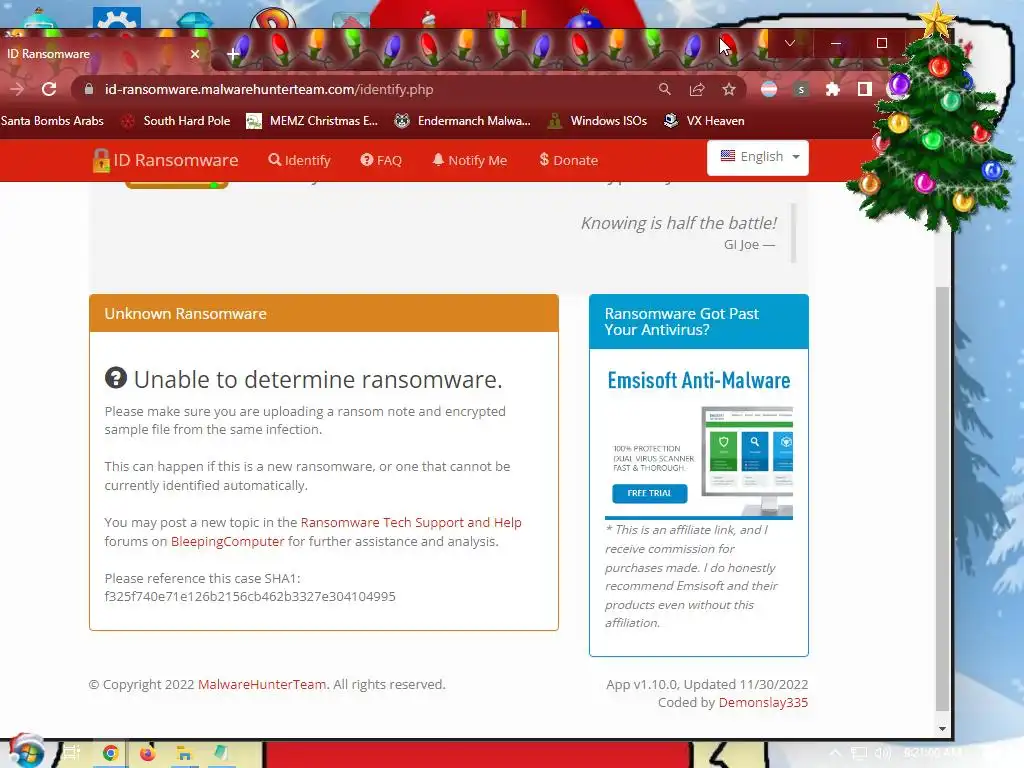The width and height of the screenshot is (1024, 768).
Task: Open the Windows Start button
Action: 26,752
